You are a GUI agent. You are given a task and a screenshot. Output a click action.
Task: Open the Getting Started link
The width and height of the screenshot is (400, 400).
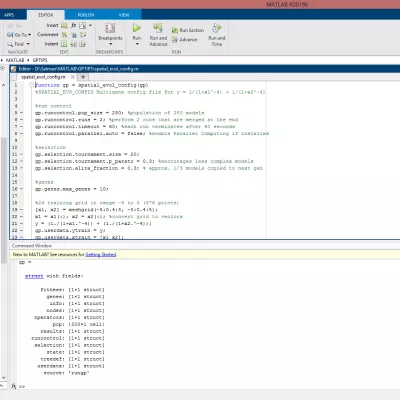point(101,255)
